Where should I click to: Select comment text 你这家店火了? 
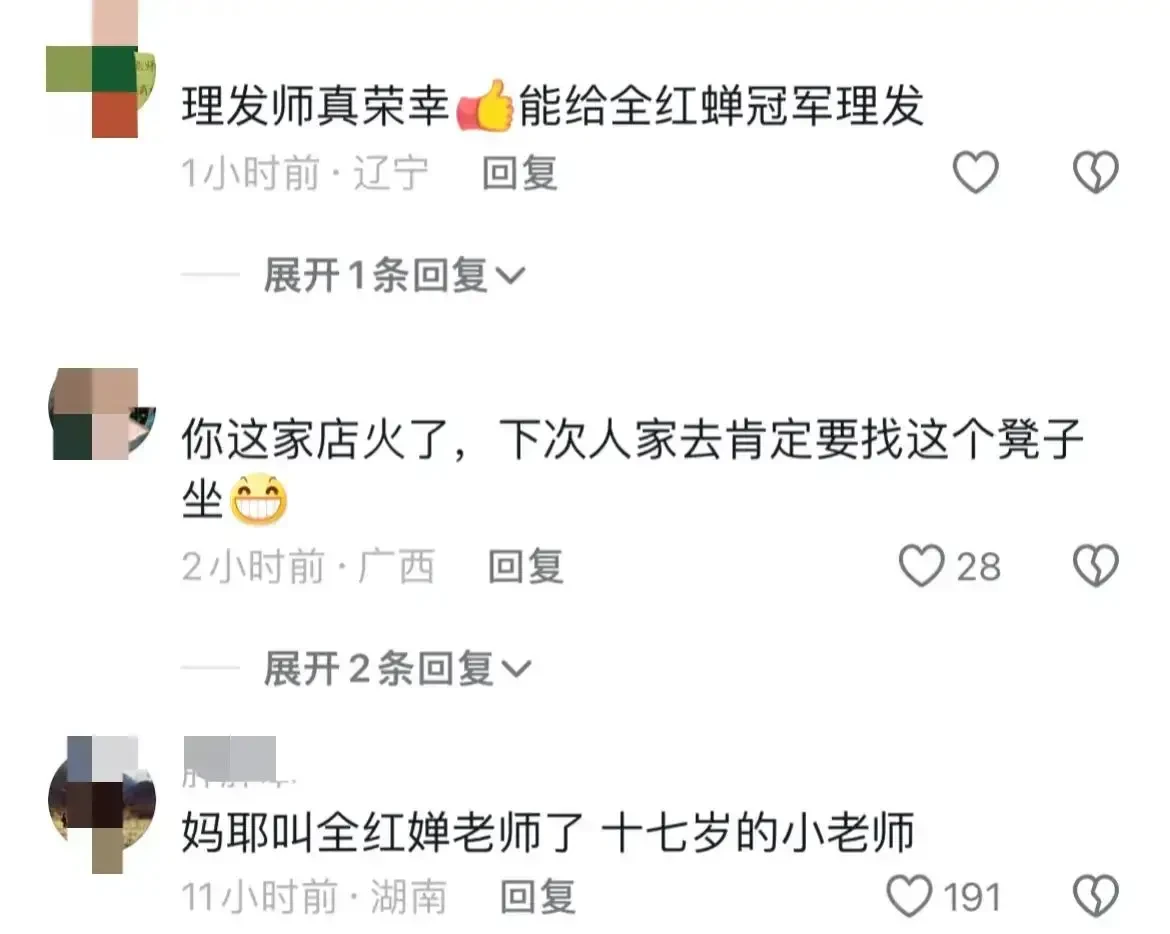tap(316, 439)
